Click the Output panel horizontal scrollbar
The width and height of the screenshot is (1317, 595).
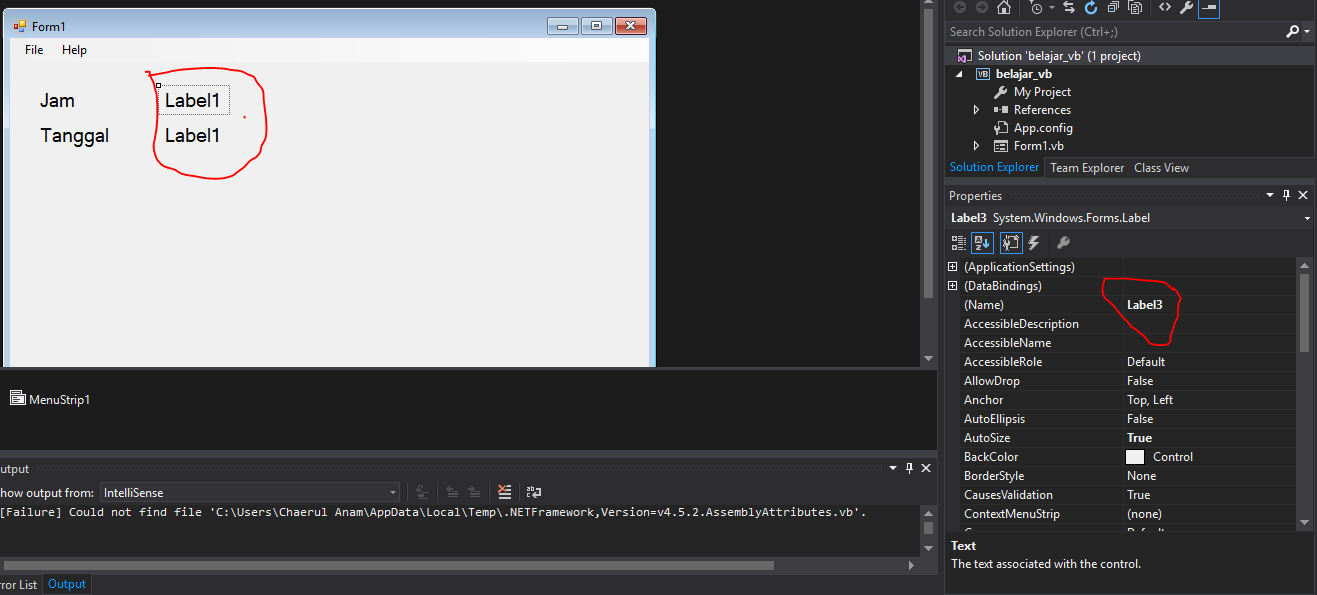387,565
